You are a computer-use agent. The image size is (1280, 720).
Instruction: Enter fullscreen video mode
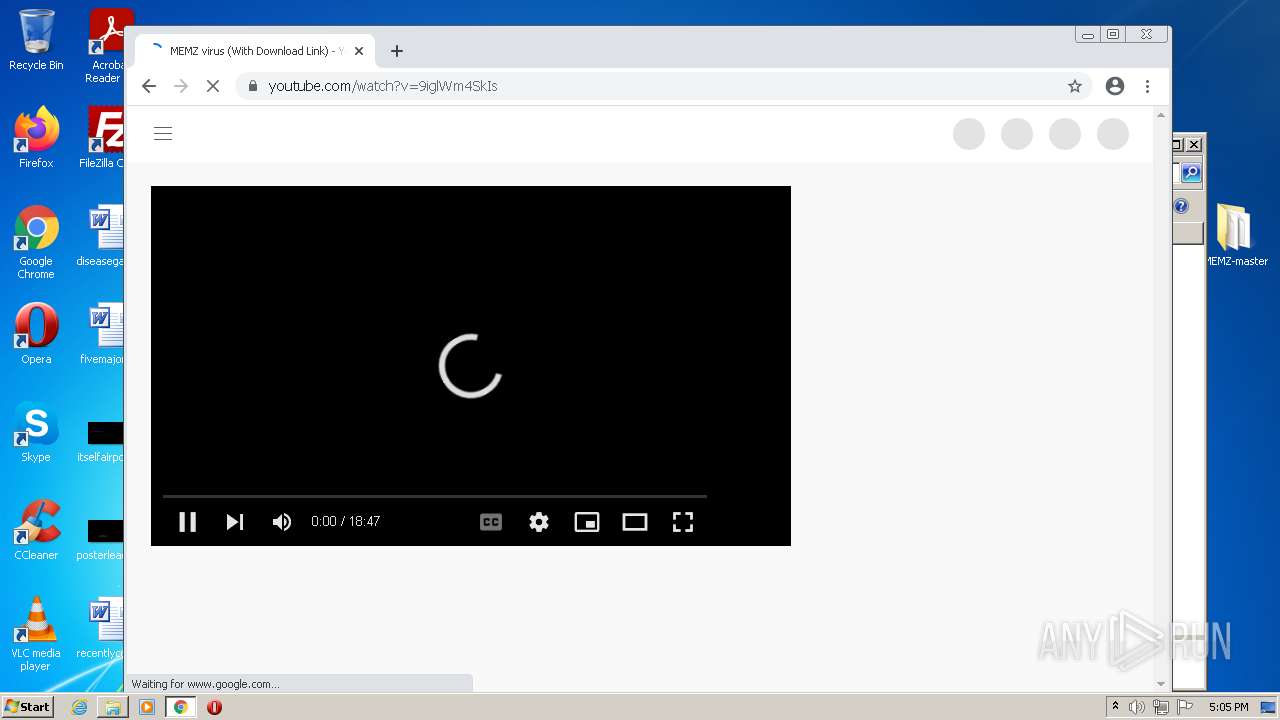point(683,521)
